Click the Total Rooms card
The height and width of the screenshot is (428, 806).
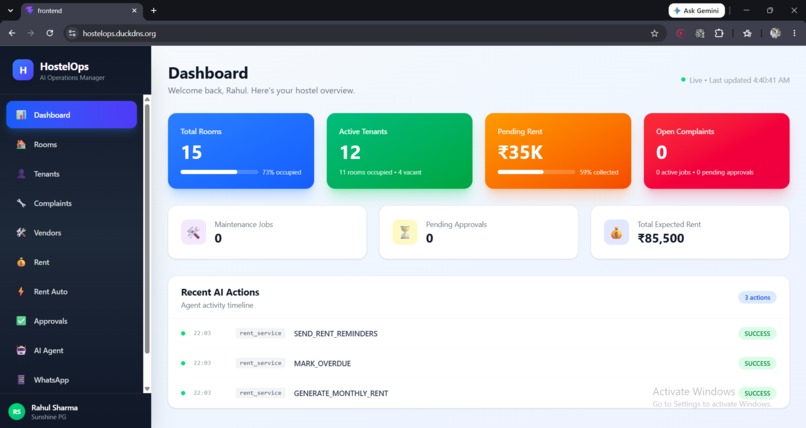[241, 151]
